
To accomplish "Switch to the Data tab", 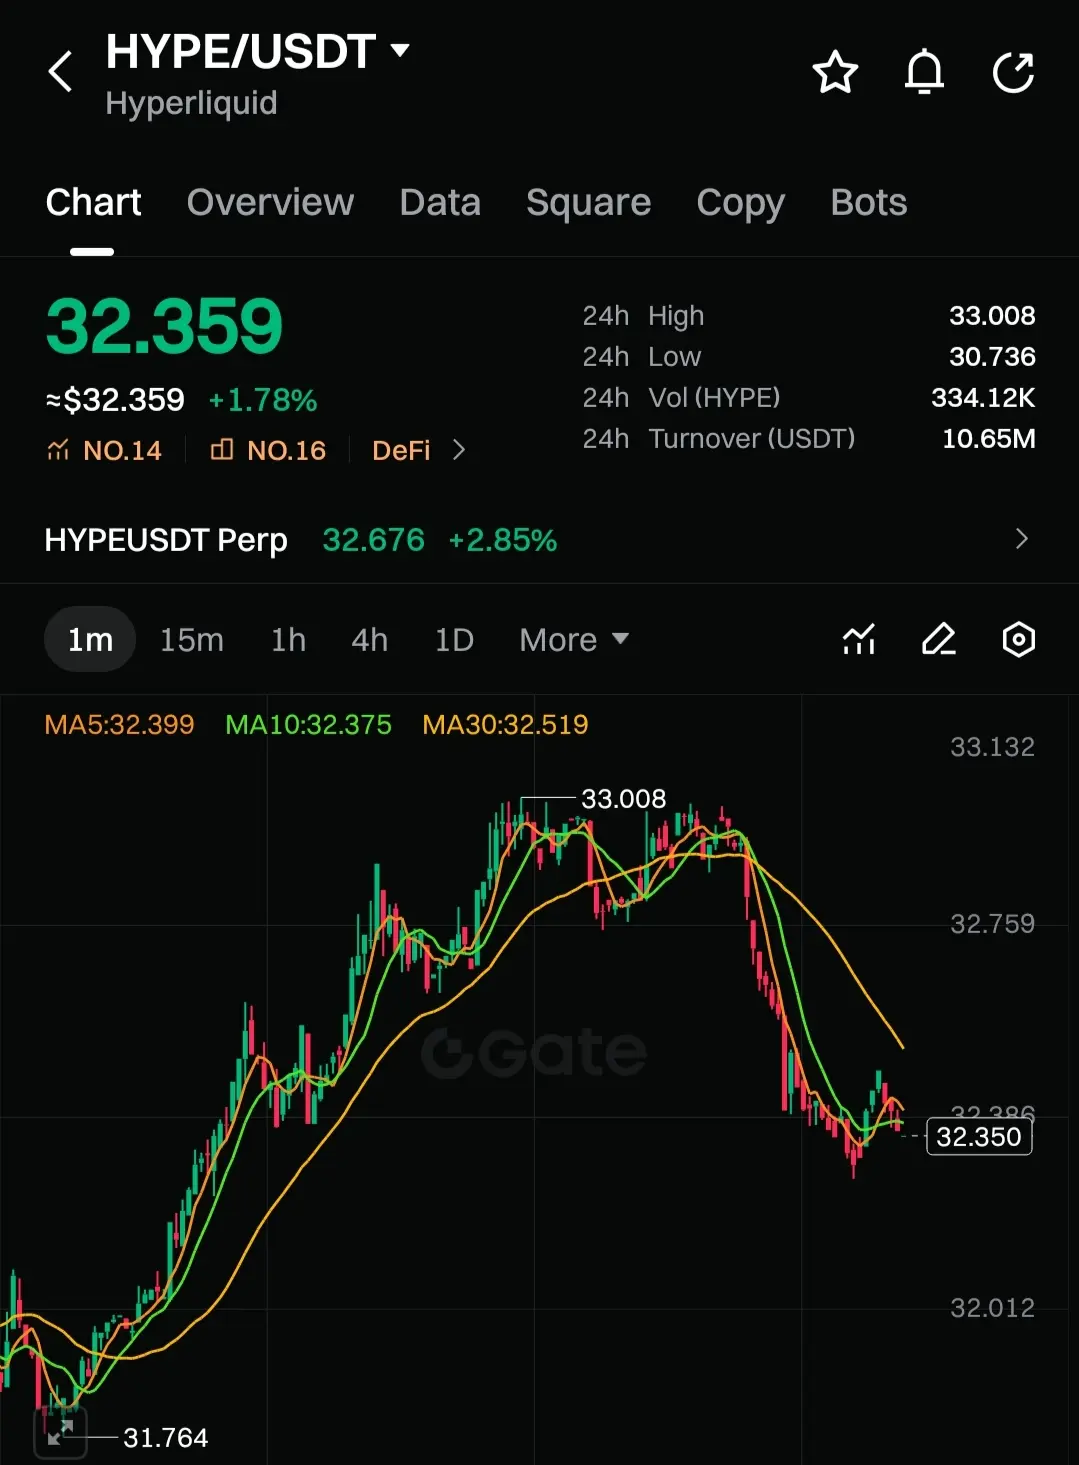I will coord(440,203).
